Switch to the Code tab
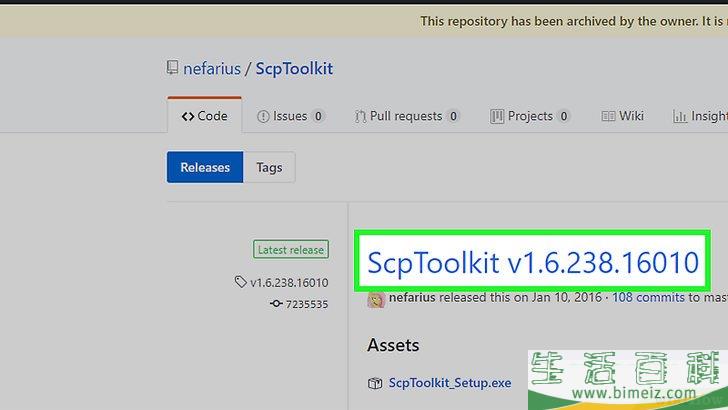The width and height of the screenshot is (728, 410). point(204,116)
